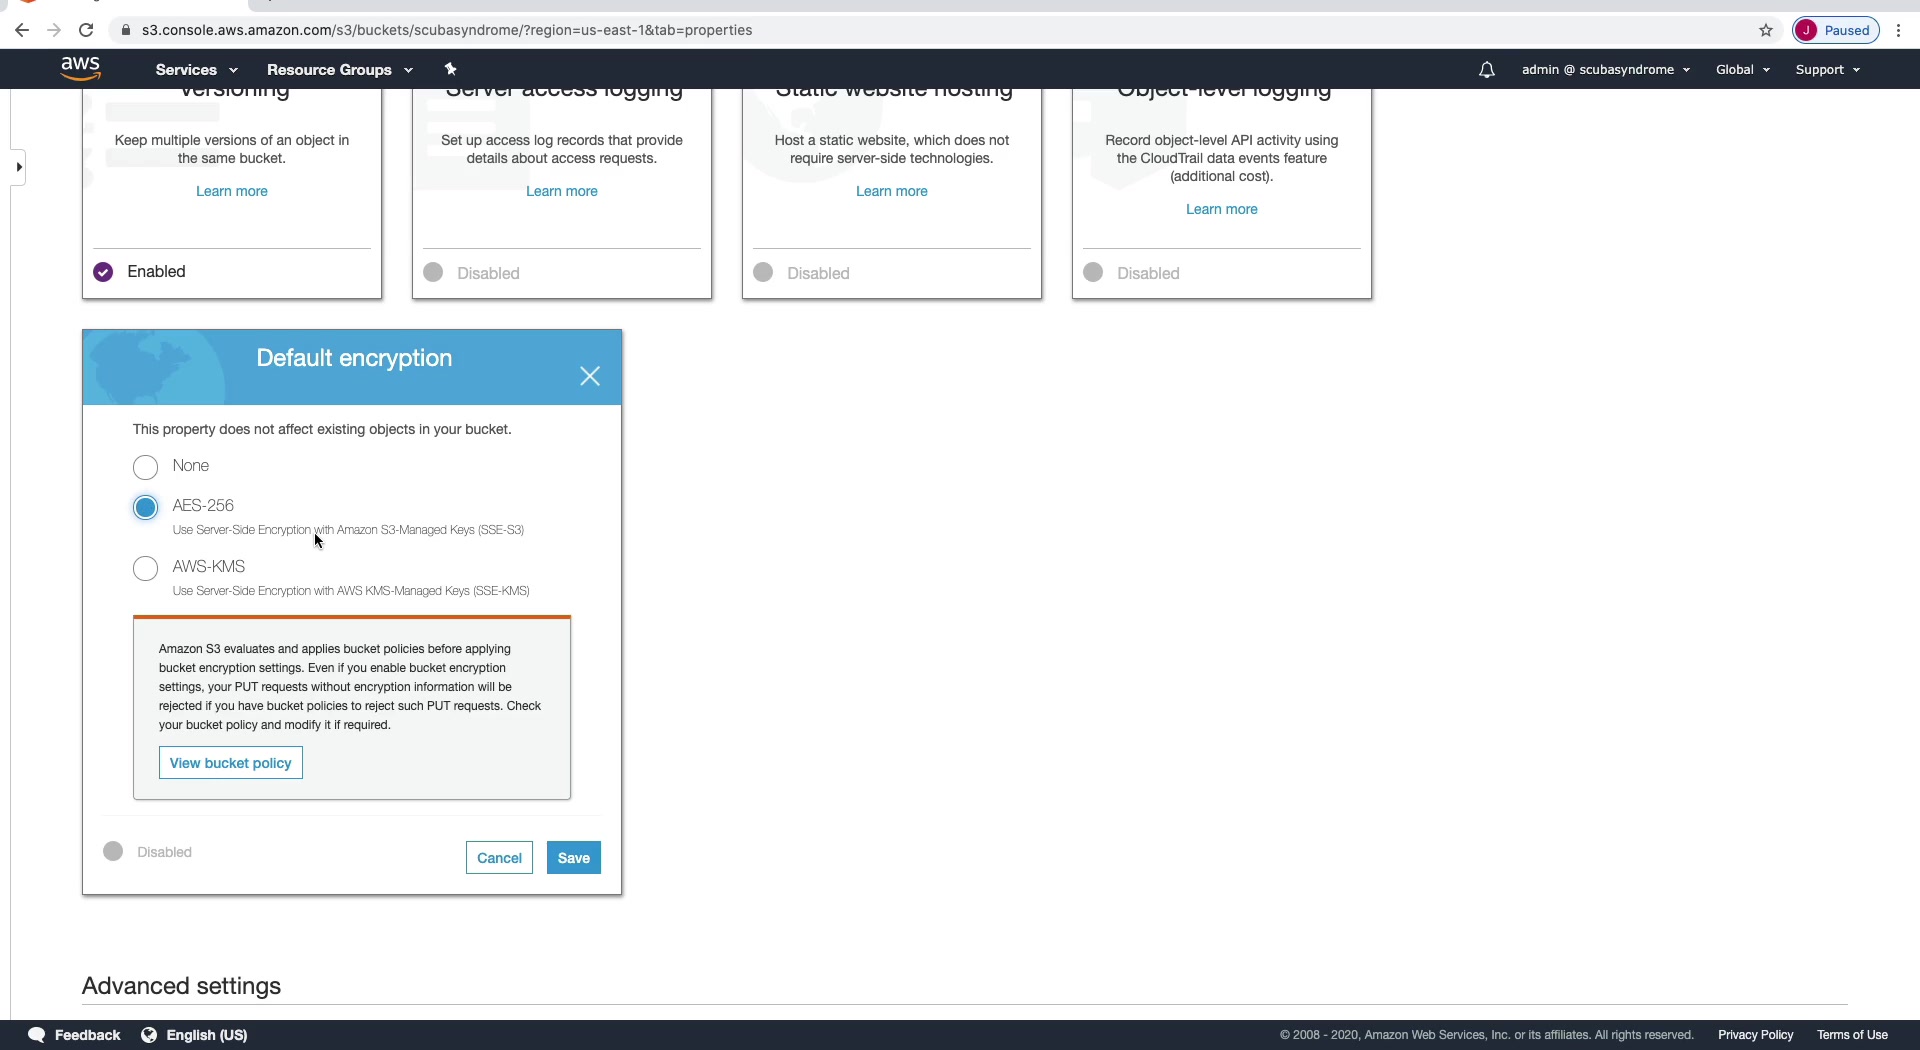The height and width of the screenshot is (1050, 1920).
Task: Save the default encryption settings
Action: tap(574, 858)
